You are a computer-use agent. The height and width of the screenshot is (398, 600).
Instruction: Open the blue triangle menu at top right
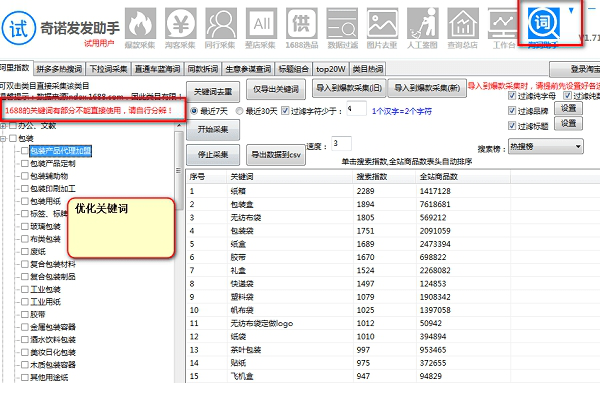571,11
